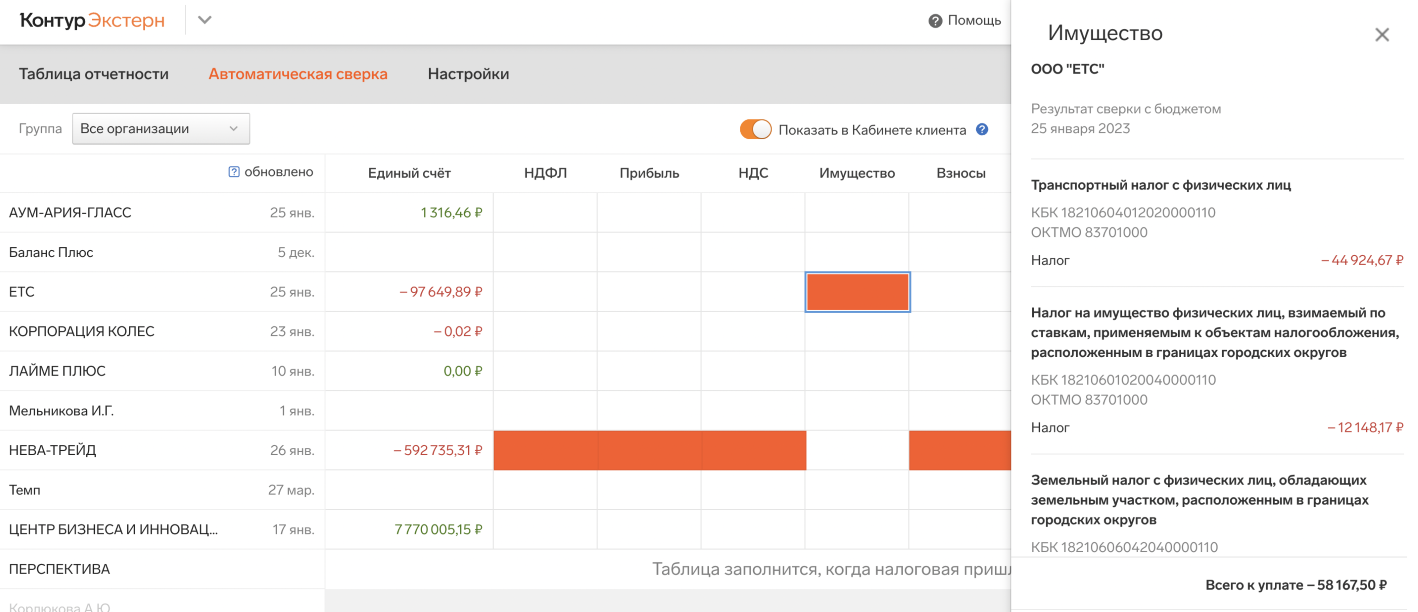Click the Единый счёт column header
Viewport: 1418px width, 612px height.
point(409,173)
